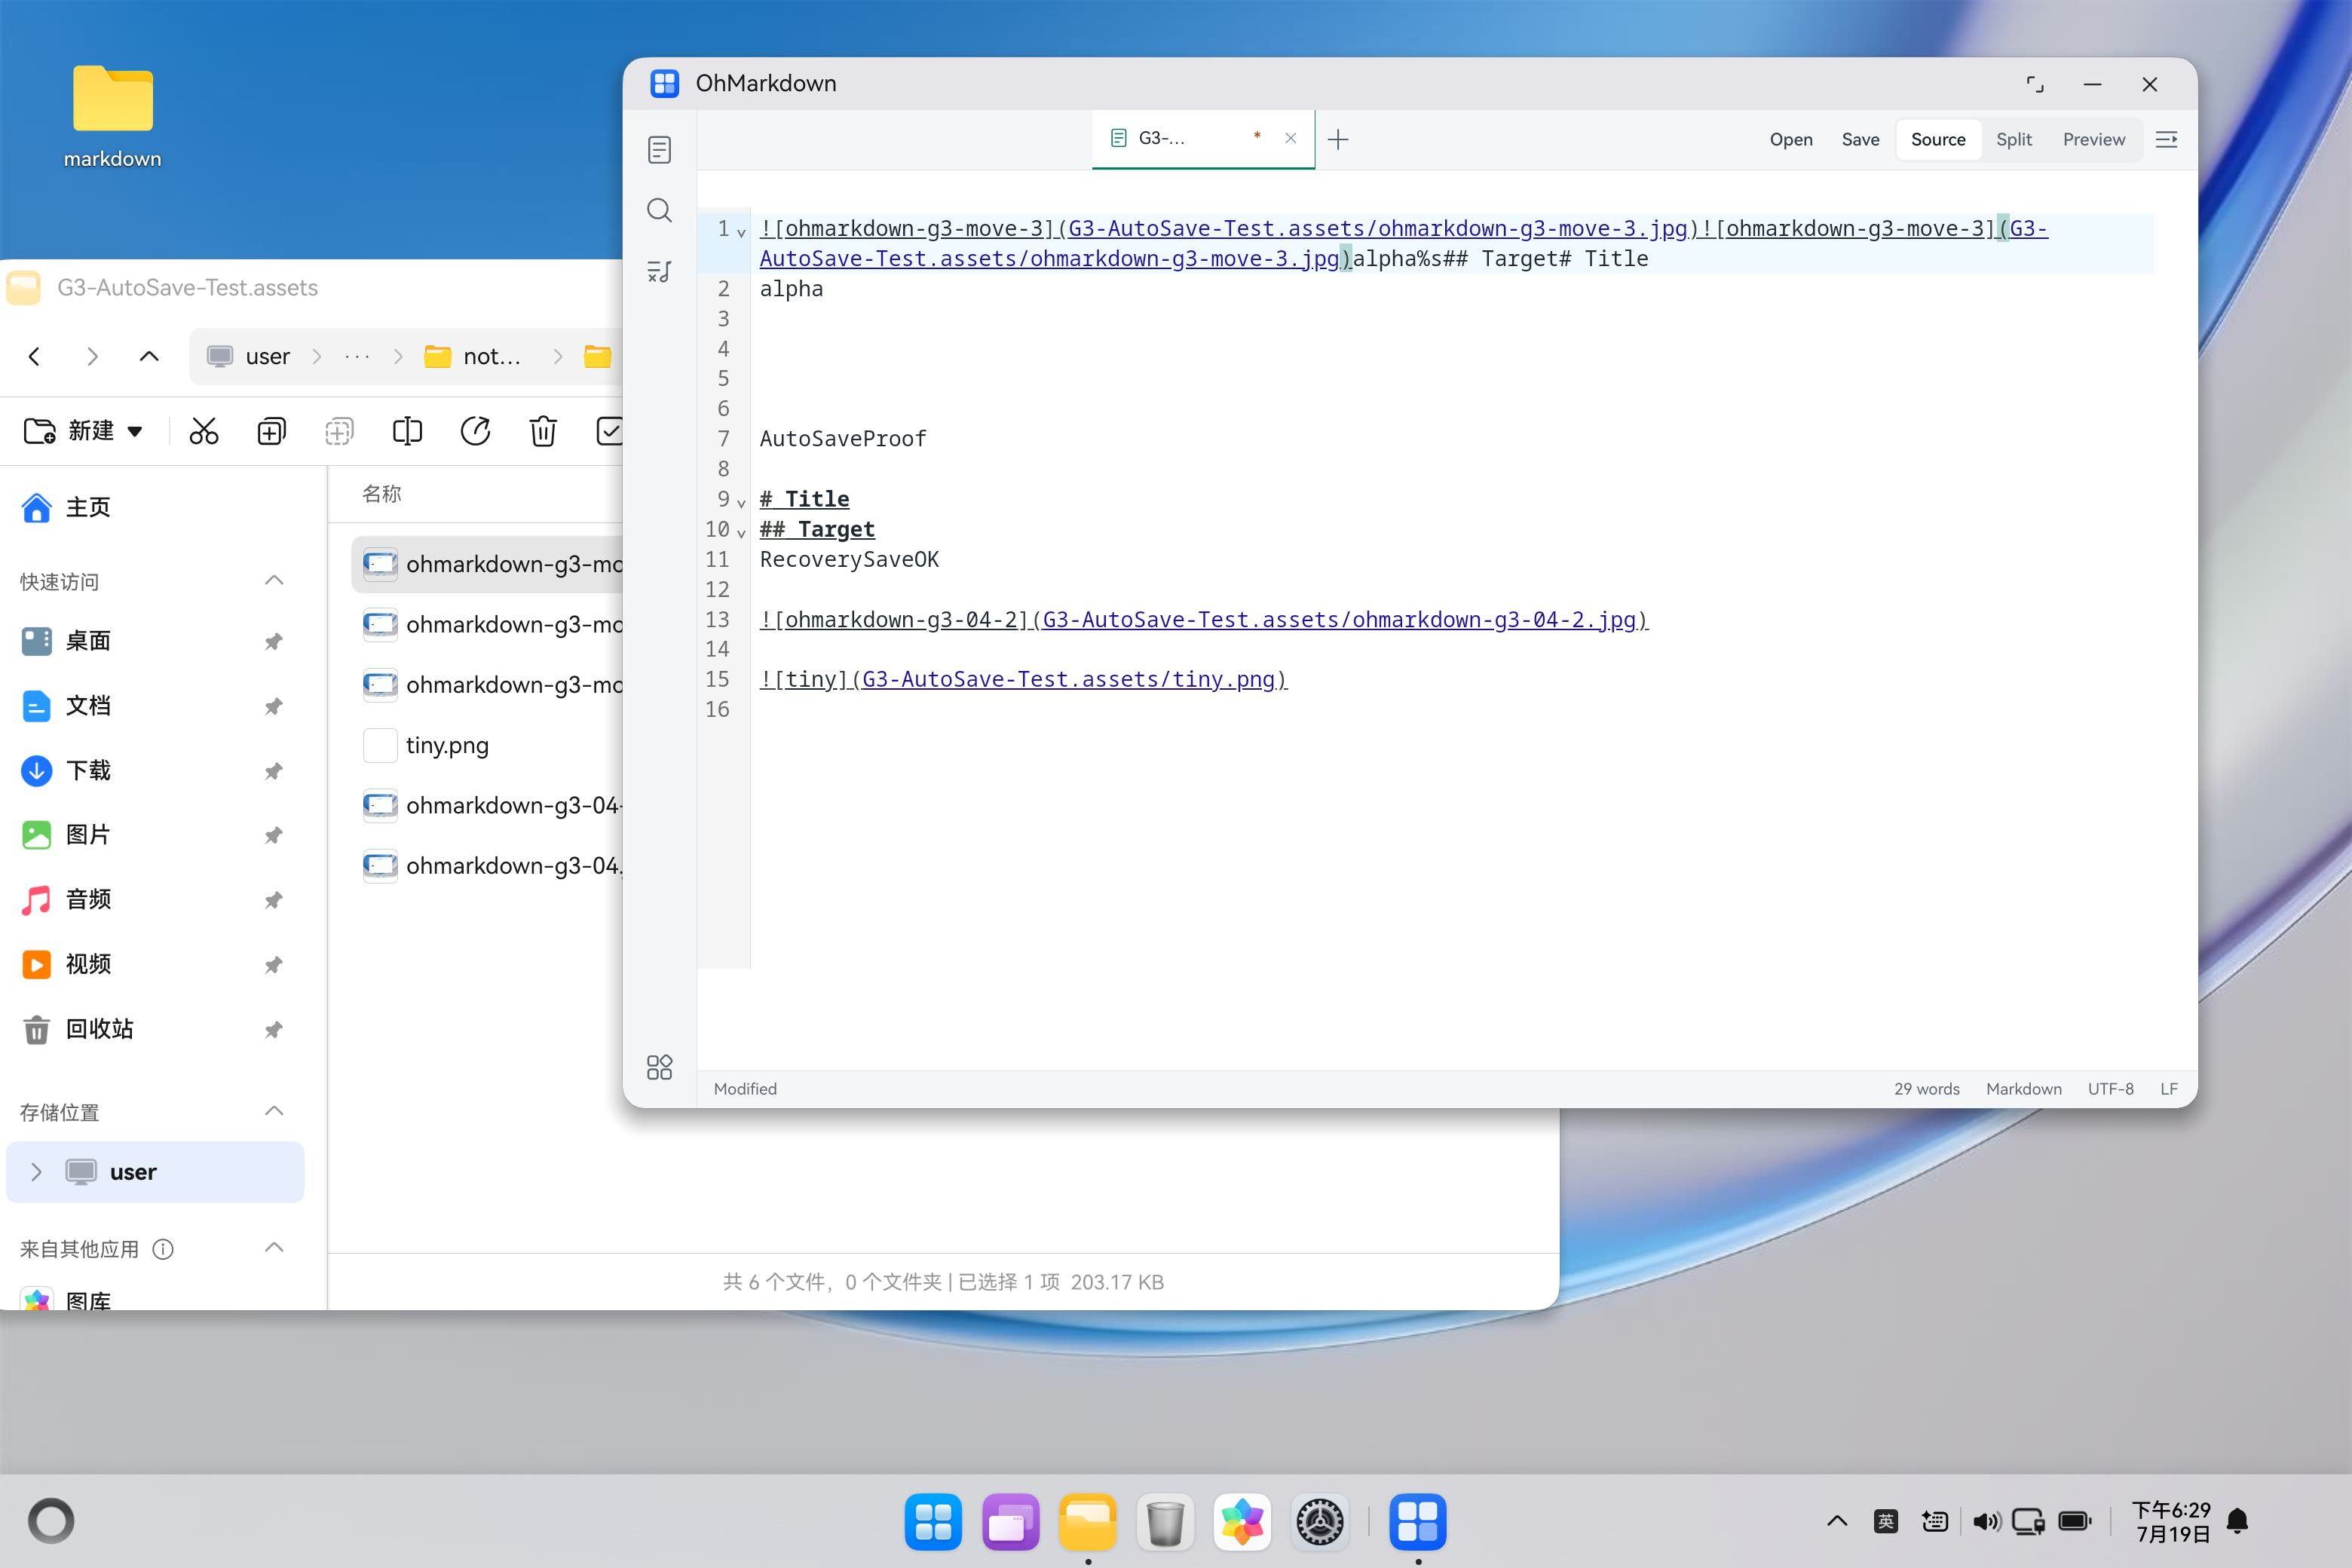Expand the collapsed path ellipsis in breadcrumb
The width and height of the screenshot is (2352, 1568).
click(x=357, y=356)
